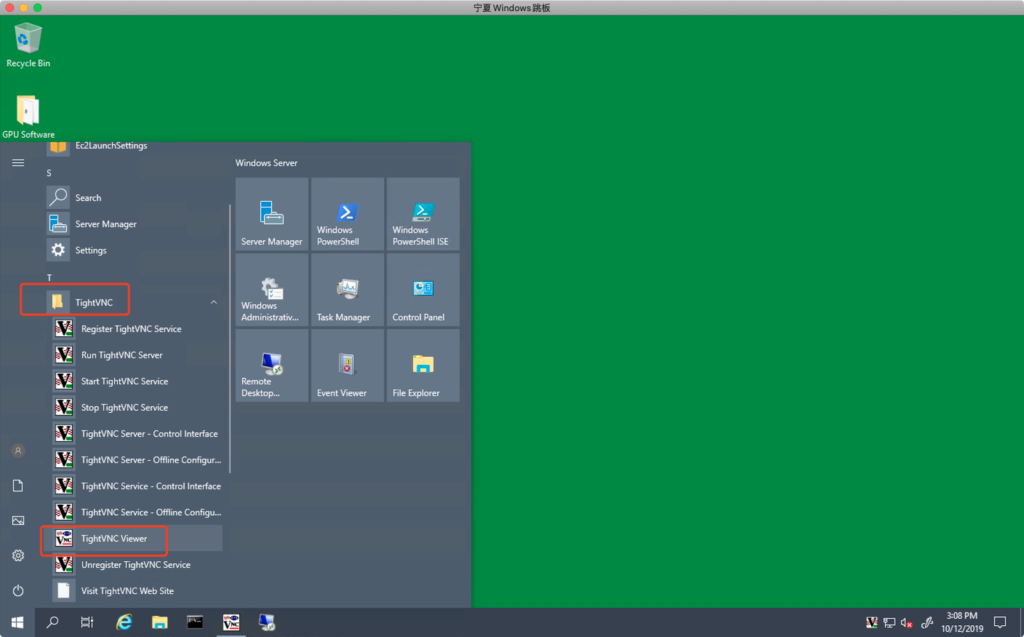Open the Control Panel tile
This screenshot has height=637, width=1024.
423,290
